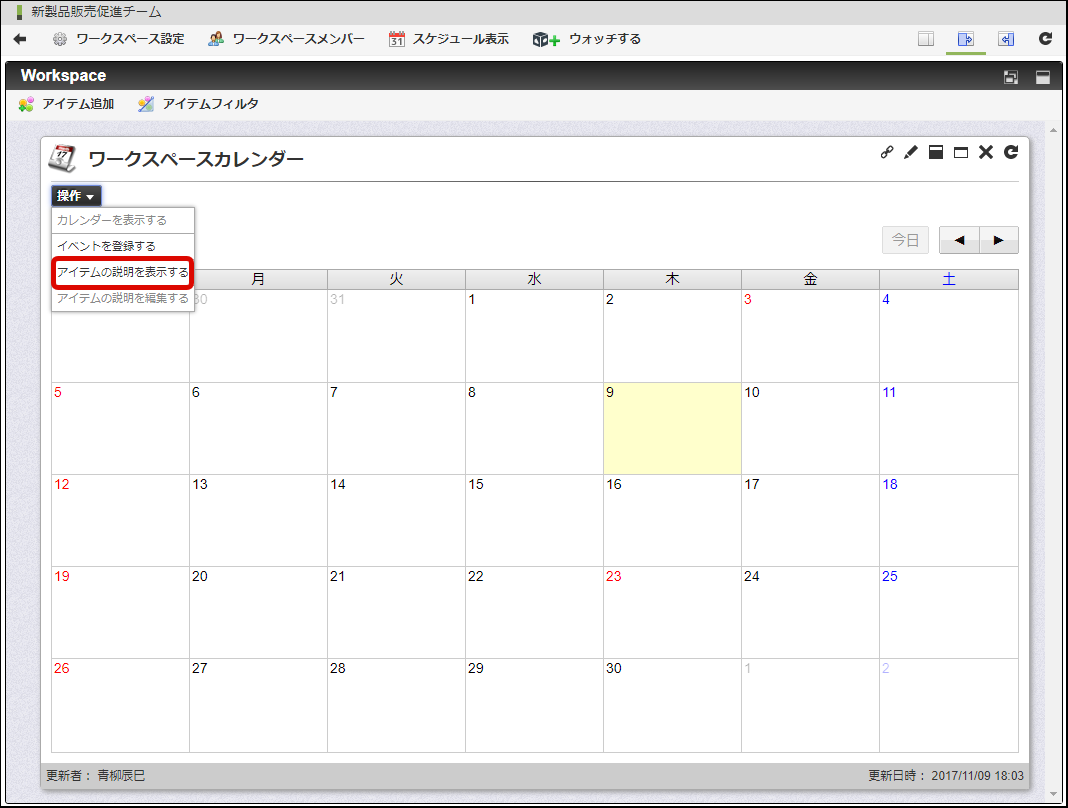
Task: Click the スケジュール表示 label
Action: point(460,40)
